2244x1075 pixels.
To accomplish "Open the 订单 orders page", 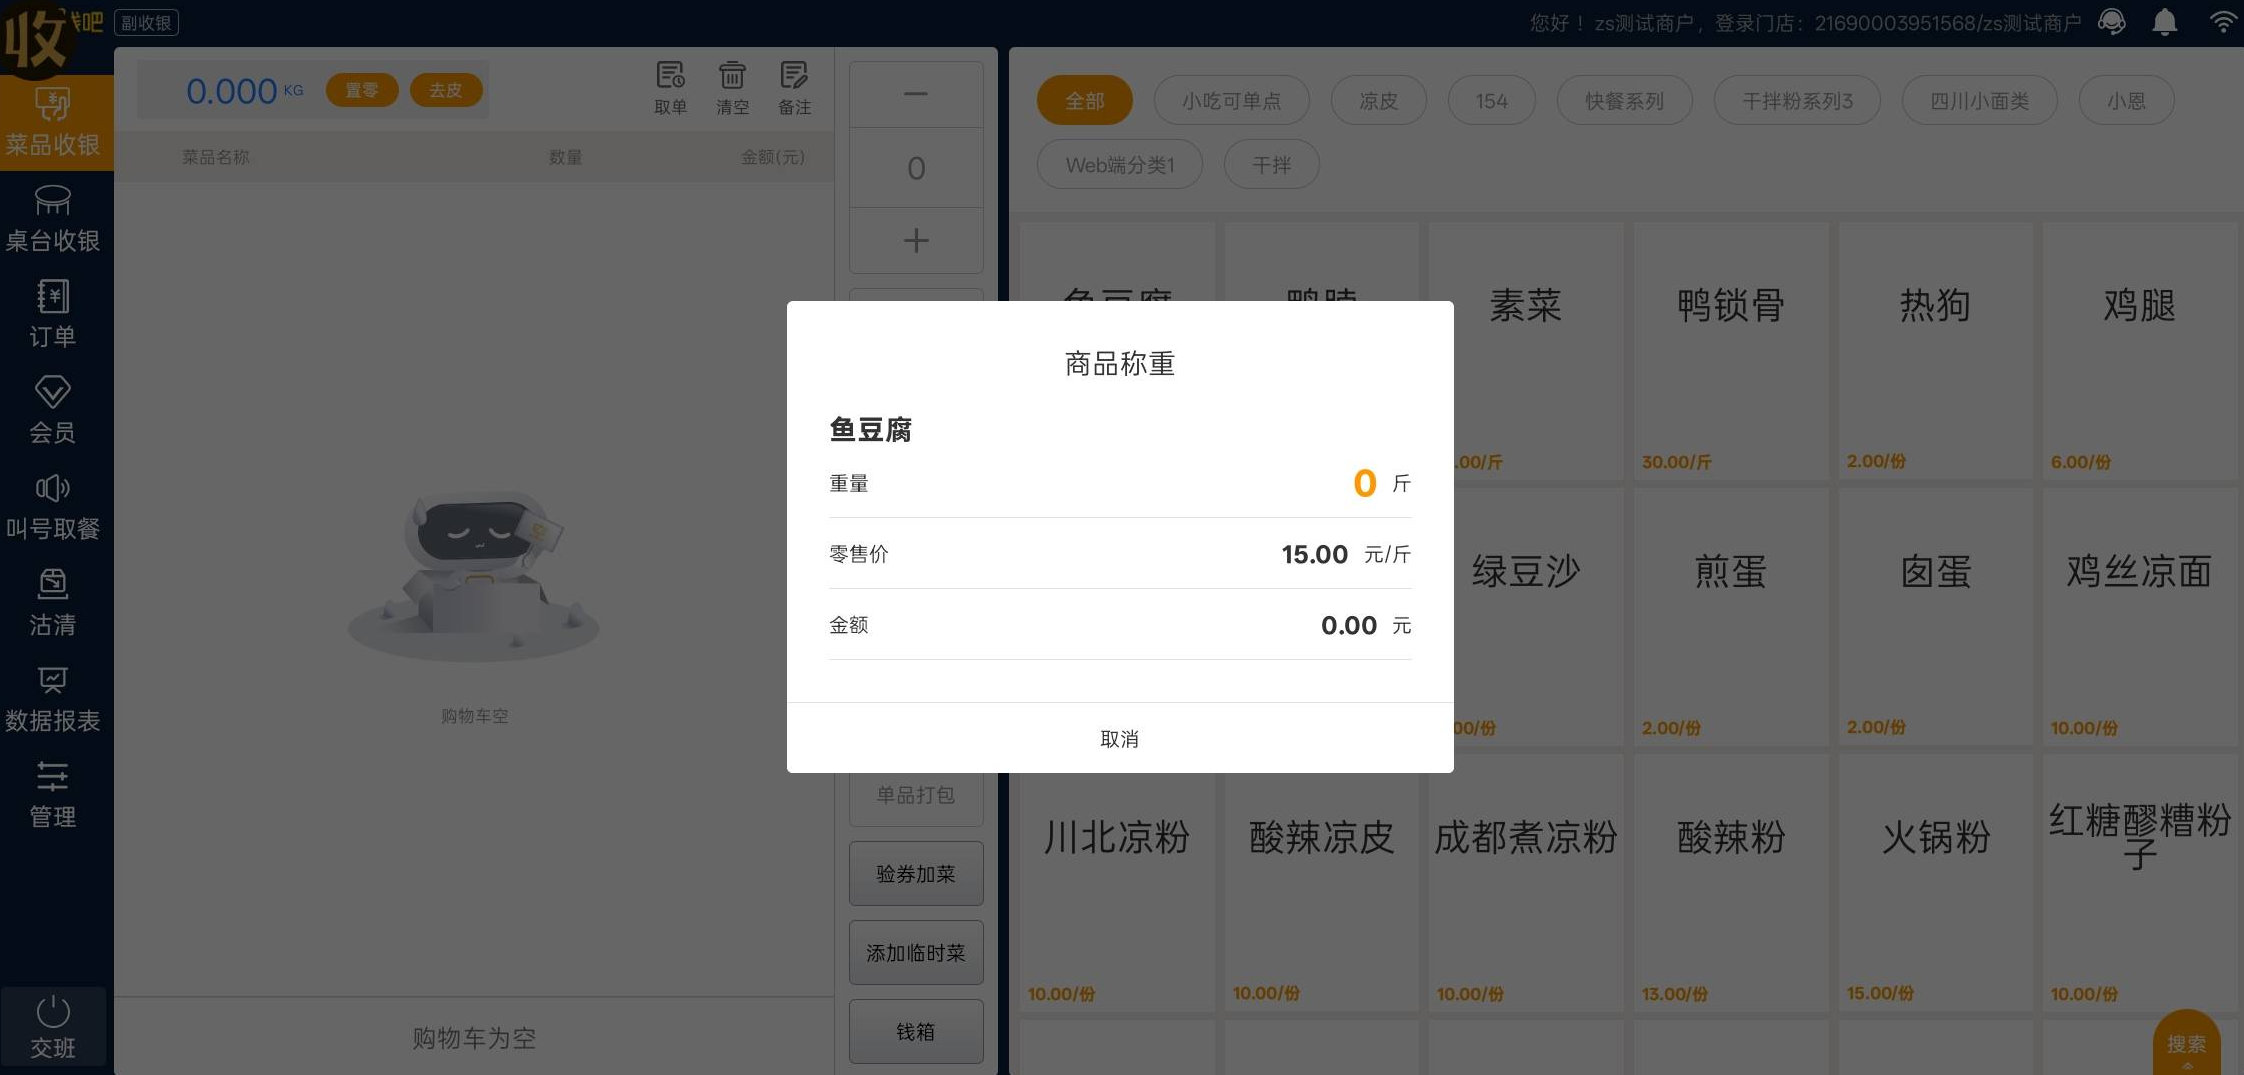I will 53,314.
